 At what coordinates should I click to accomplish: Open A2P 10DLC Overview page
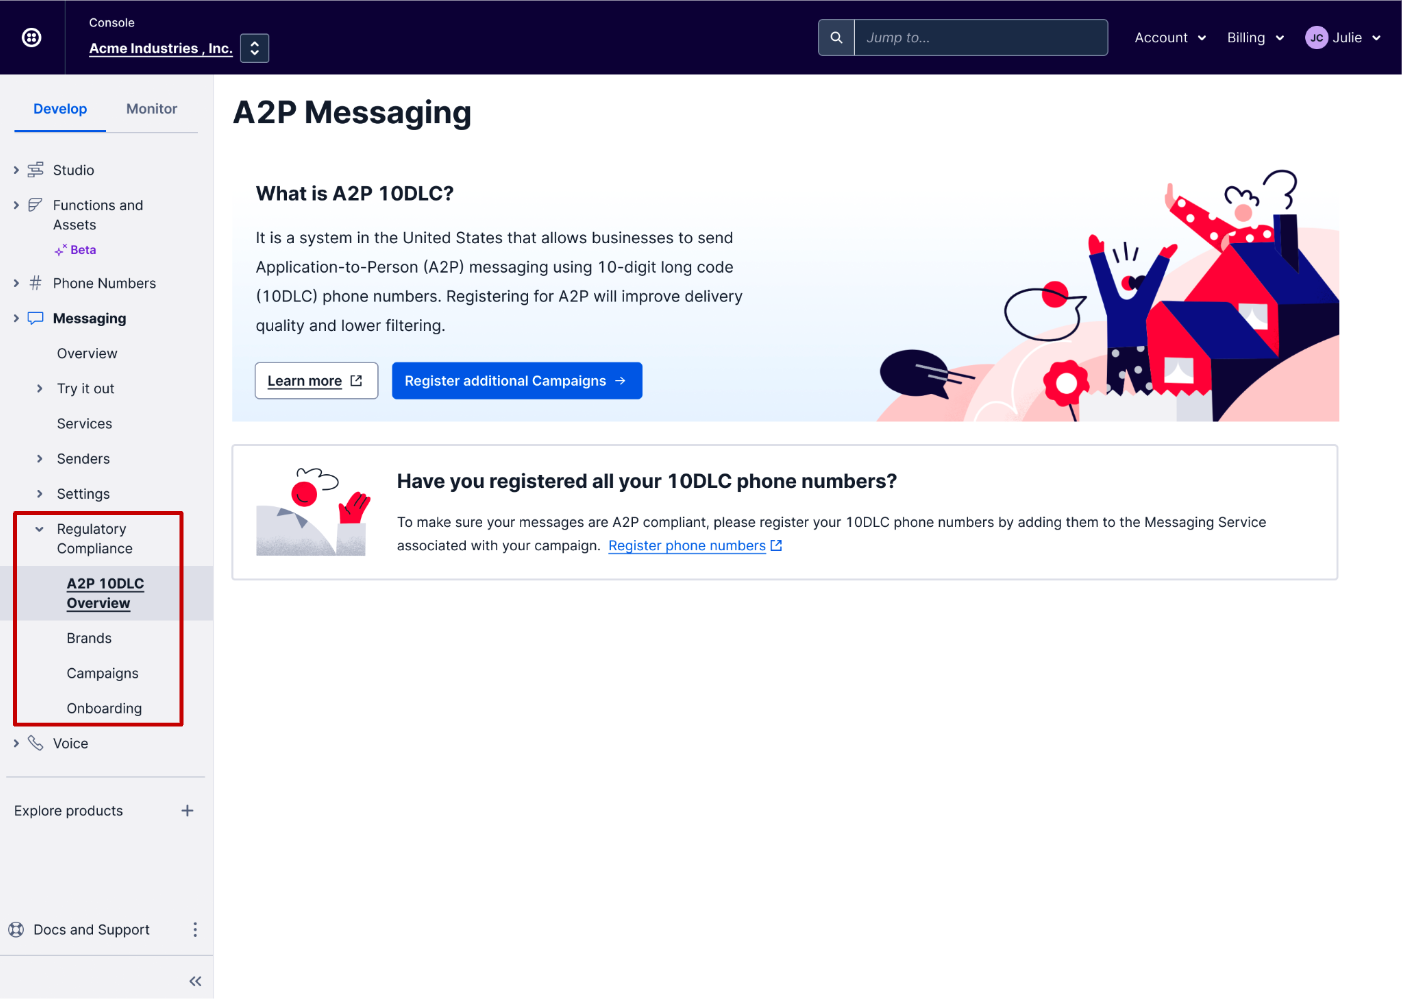point(106,594)
